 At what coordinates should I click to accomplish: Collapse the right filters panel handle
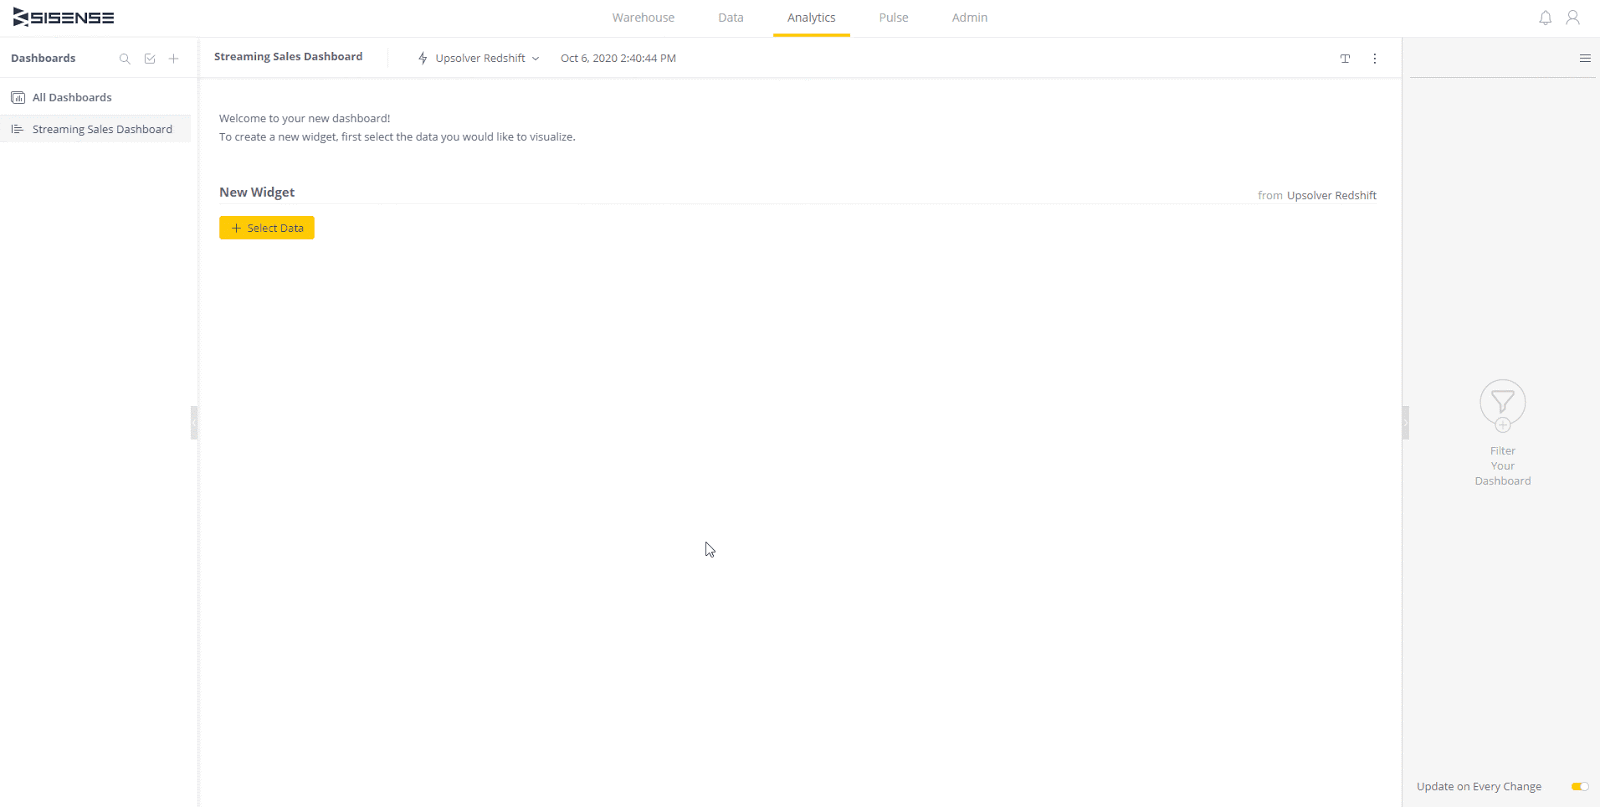1405,422
